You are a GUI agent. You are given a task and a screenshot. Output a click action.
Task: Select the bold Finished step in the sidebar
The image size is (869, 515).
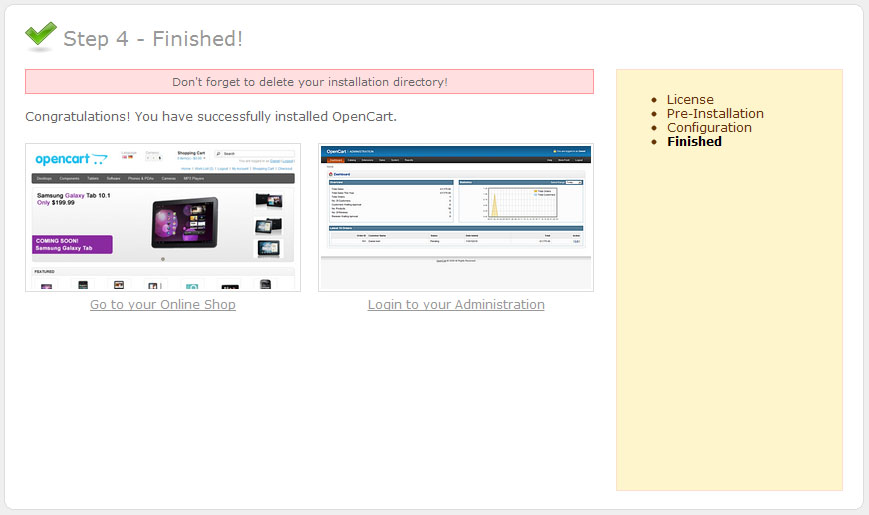694,141
